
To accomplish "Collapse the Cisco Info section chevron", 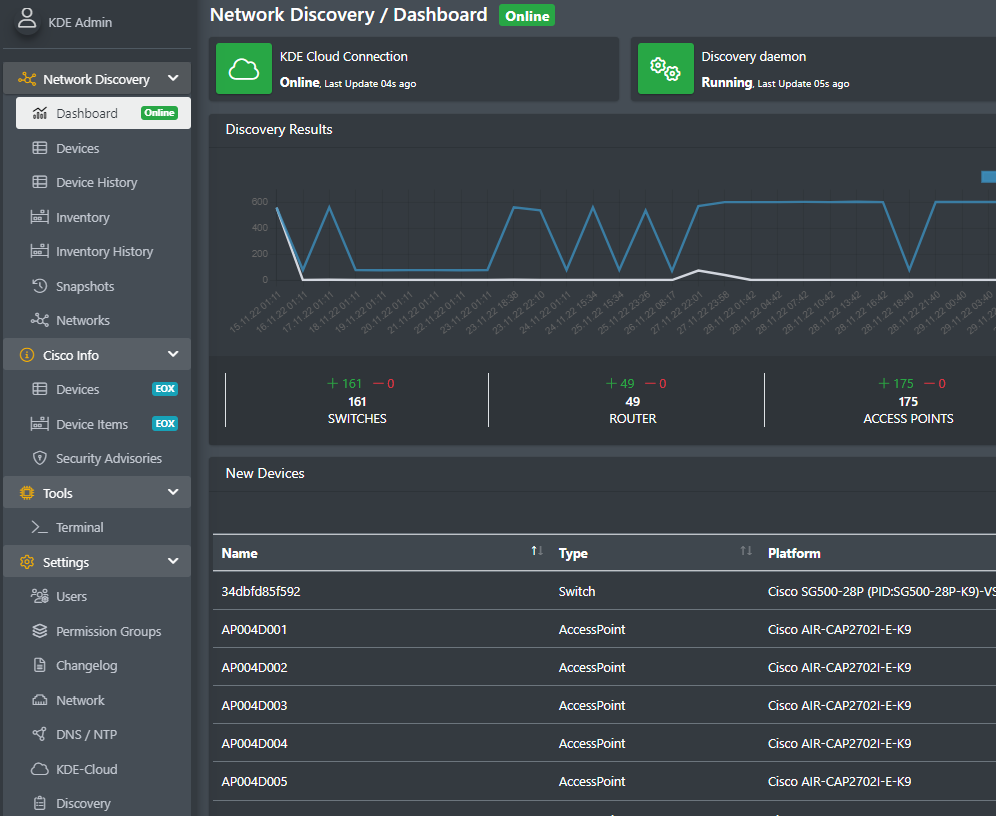I will tap(173, 354).
